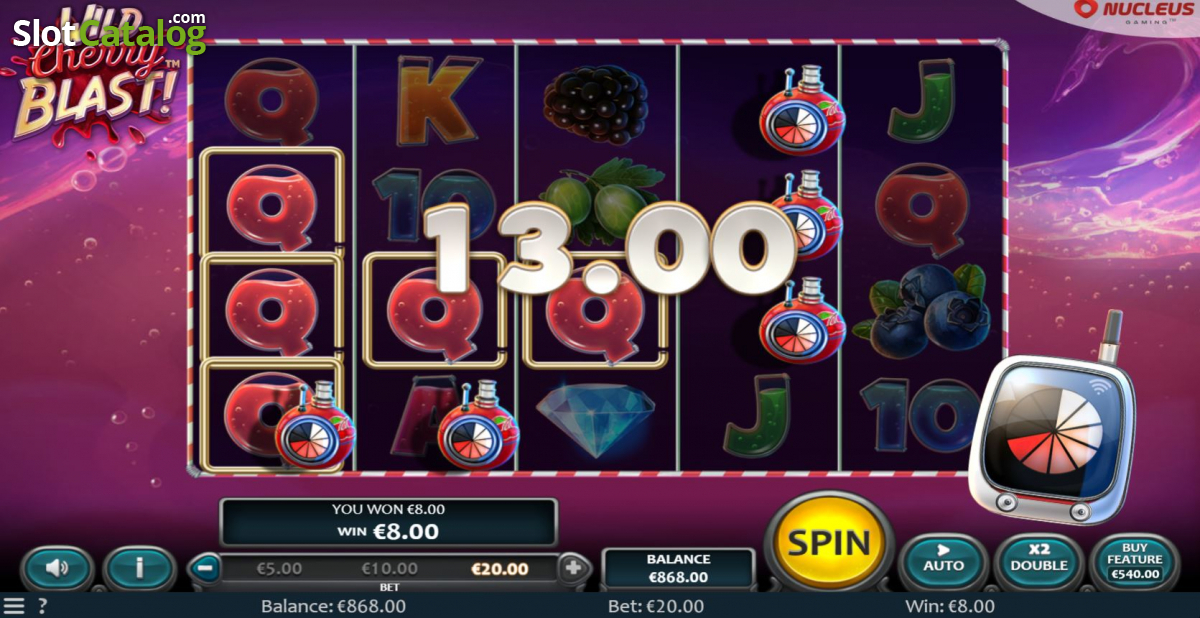Buy feature for €540.00
The height and width of the screenshot is (618, 1200).
[1134, 562]
